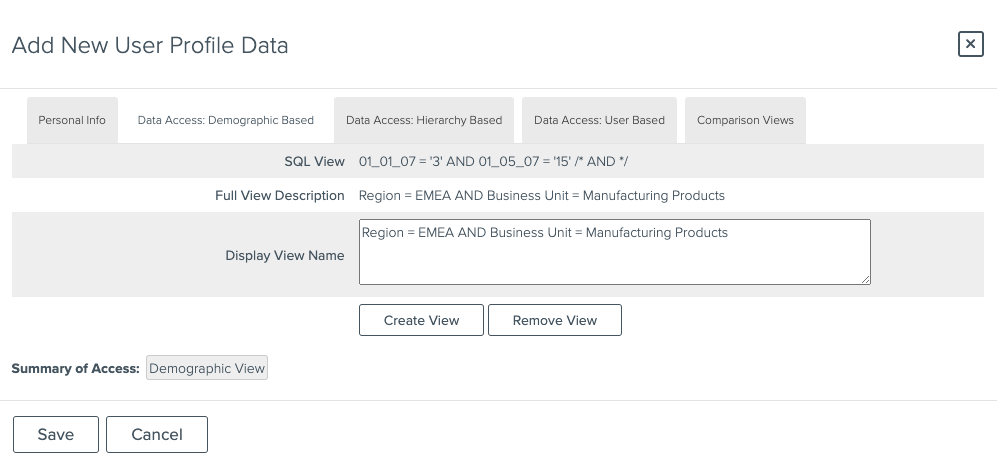The width and height of the screenshot is (997, 467).
Task: Save the new user profile data
Action: coord(56,434)
